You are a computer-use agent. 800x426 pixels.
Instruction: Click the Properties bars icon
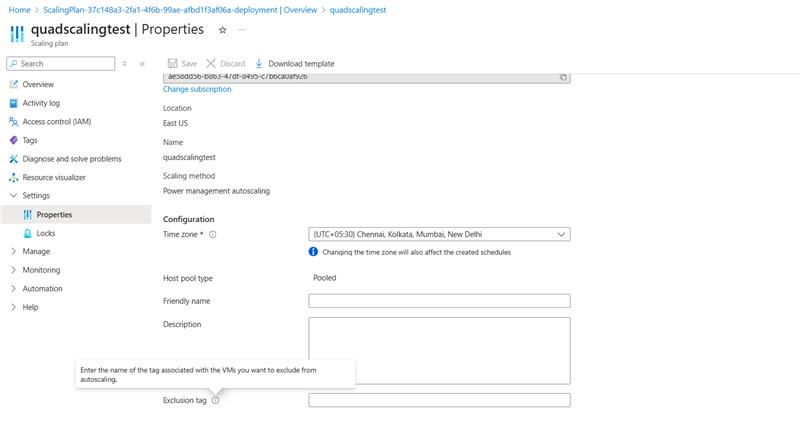(x=28, y=214)
